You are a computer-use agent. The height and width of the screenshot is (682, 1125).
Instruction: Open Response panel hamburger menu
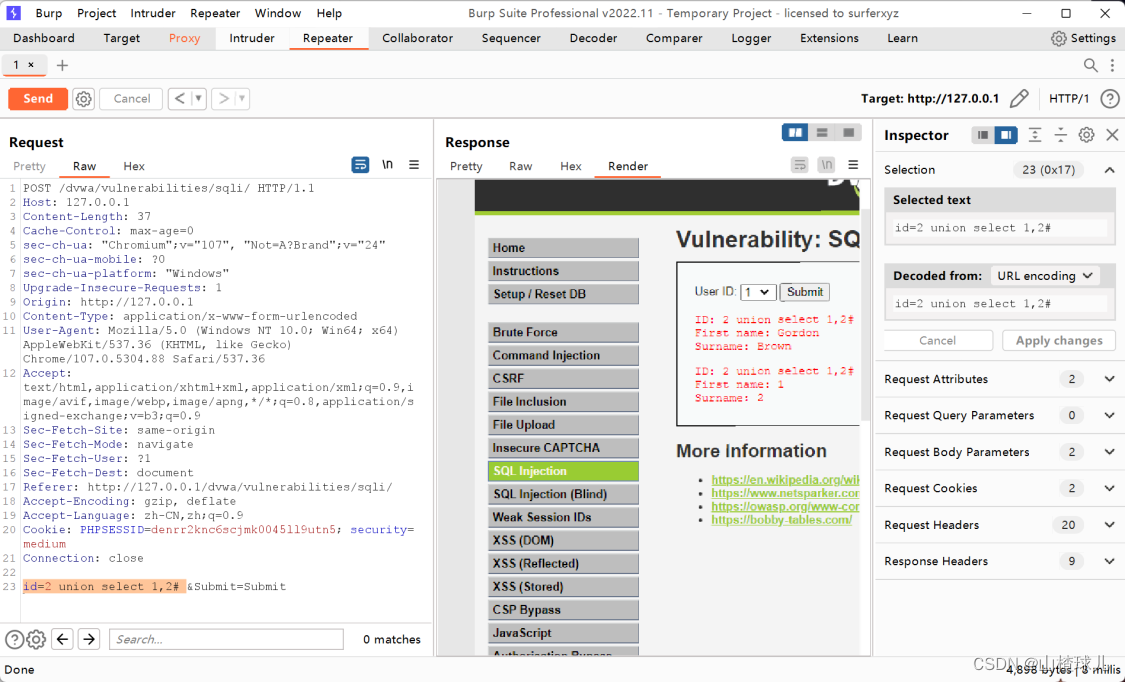click(853, 165)
